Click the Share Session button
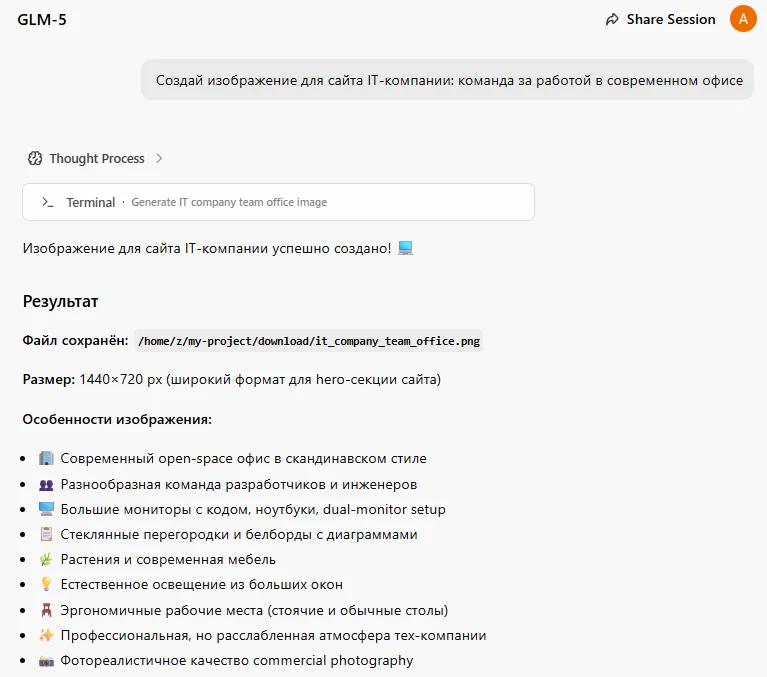This screenshot has height=677, width=767. (x=660, y=20)
